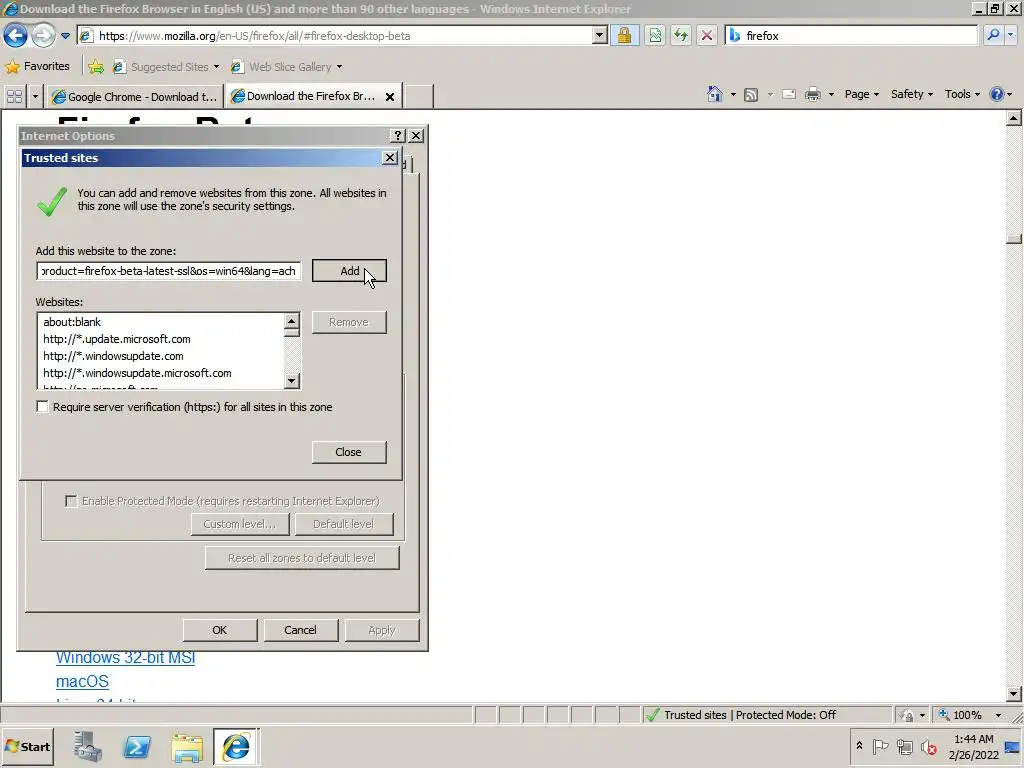This screenshot has height=768, width=1024.
Task: Click the Compatibility View icon
Action: [655, 36]
